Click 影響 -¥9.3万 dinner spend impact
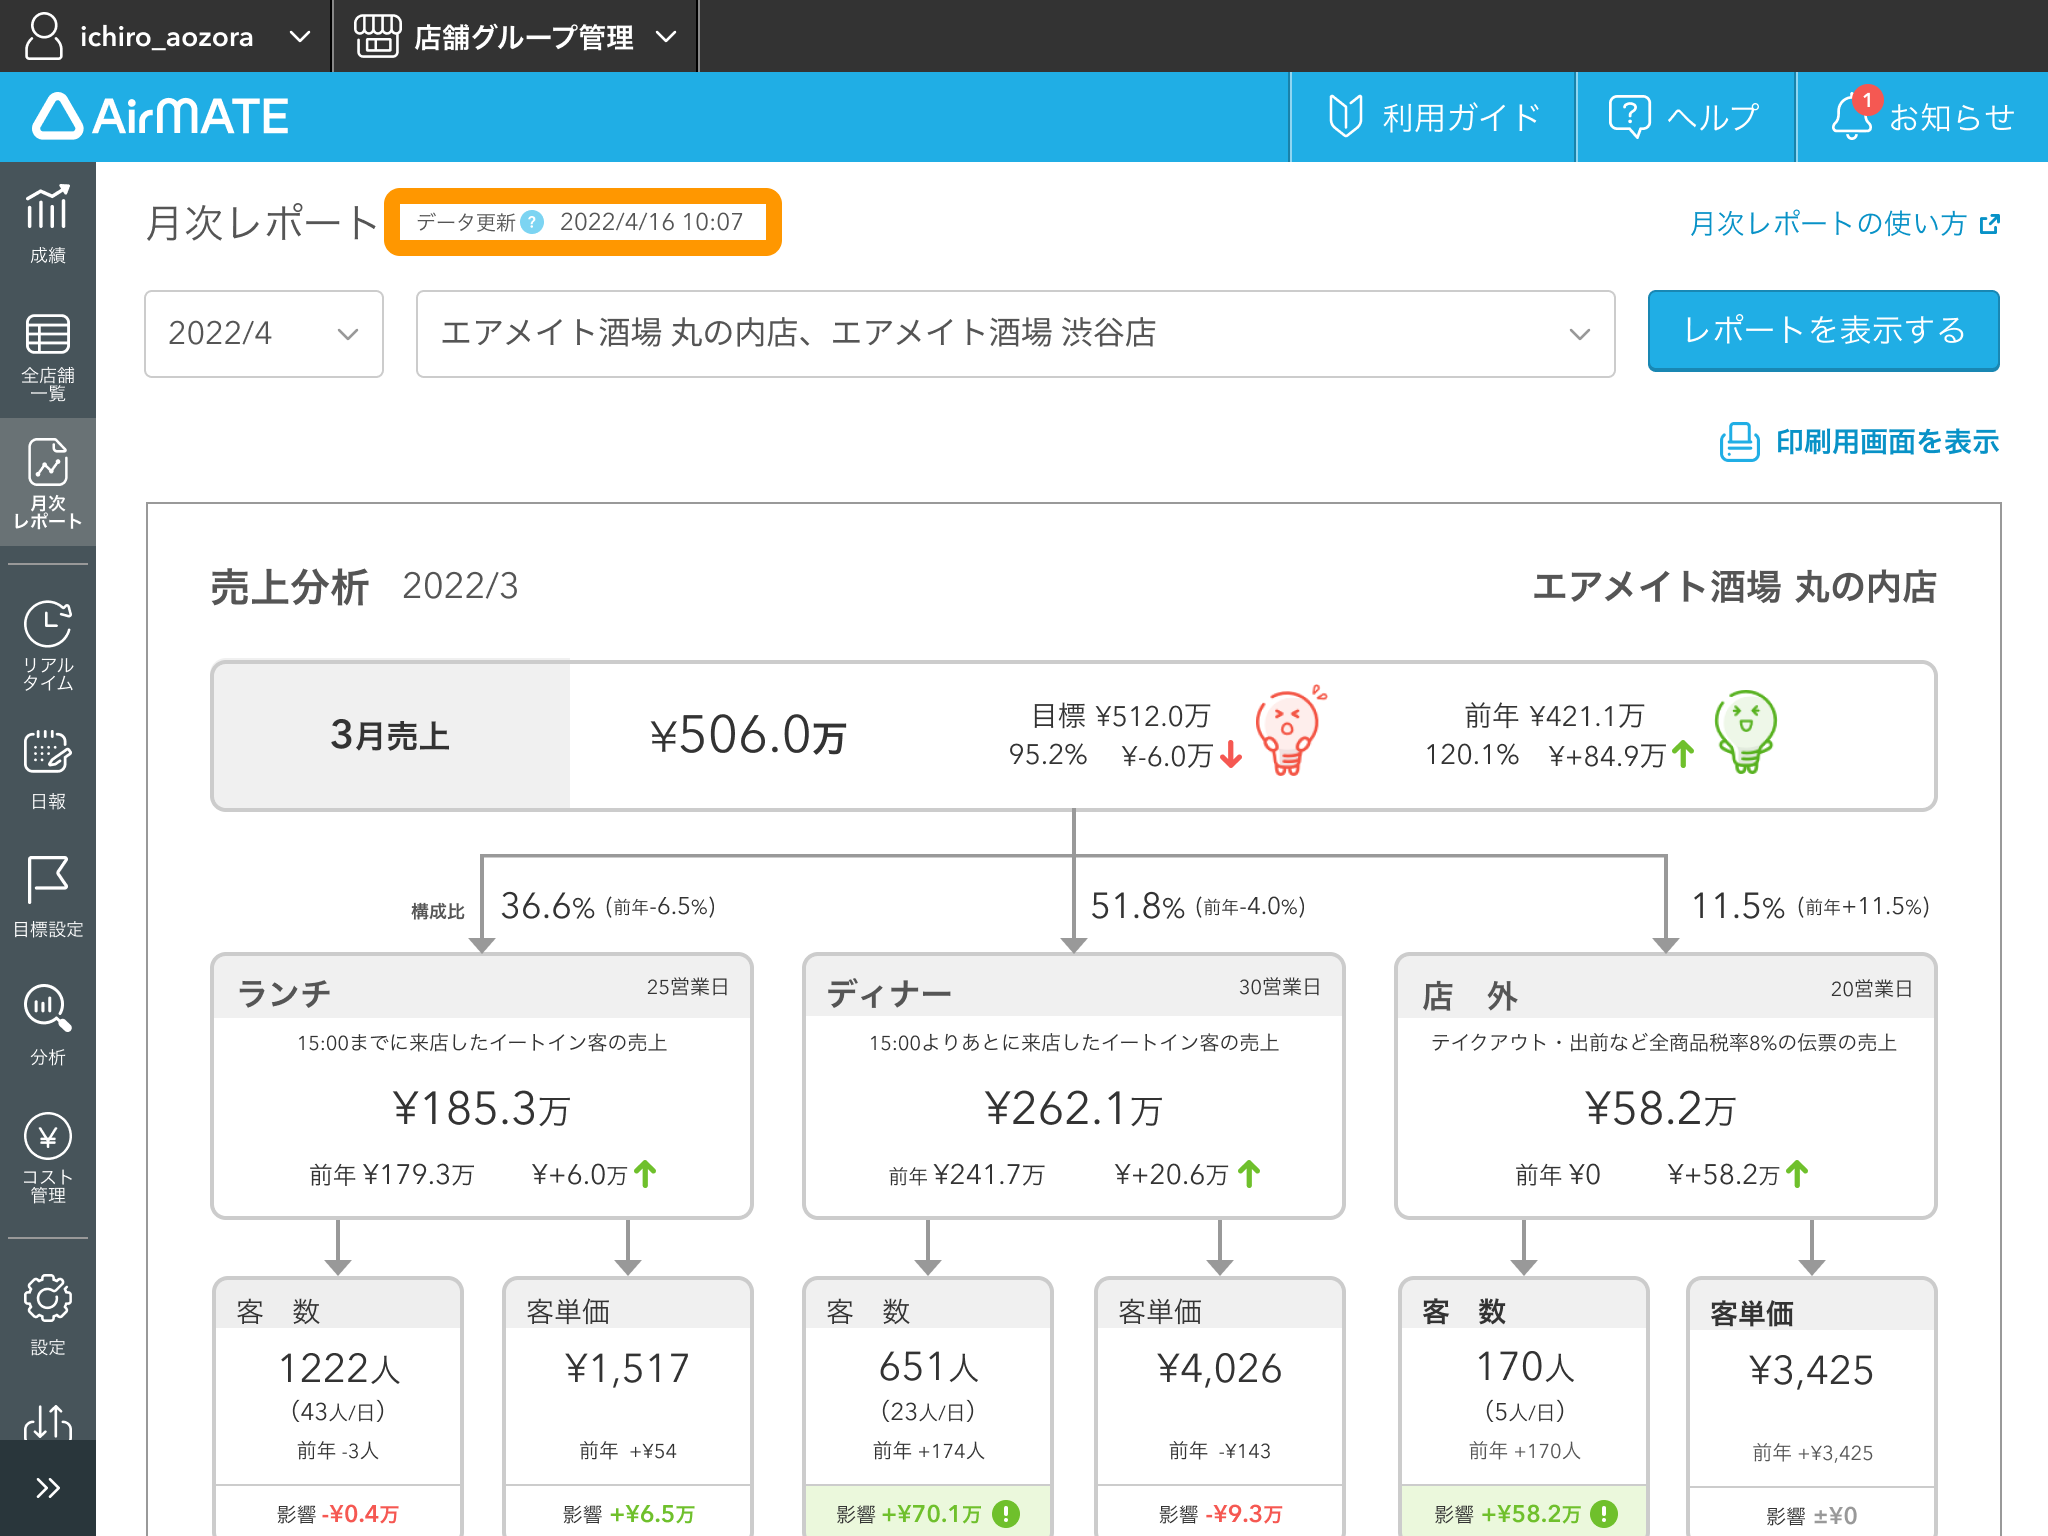Viewport: 2048px width, 1536px height. pos(1220,1514)
